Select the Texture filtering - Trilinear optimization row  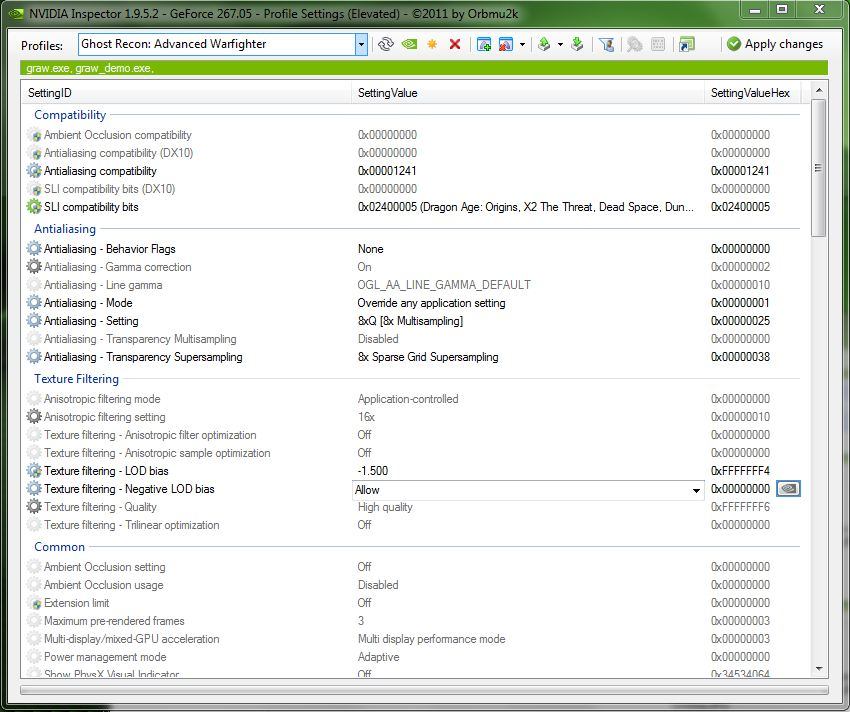coord(416,525)
